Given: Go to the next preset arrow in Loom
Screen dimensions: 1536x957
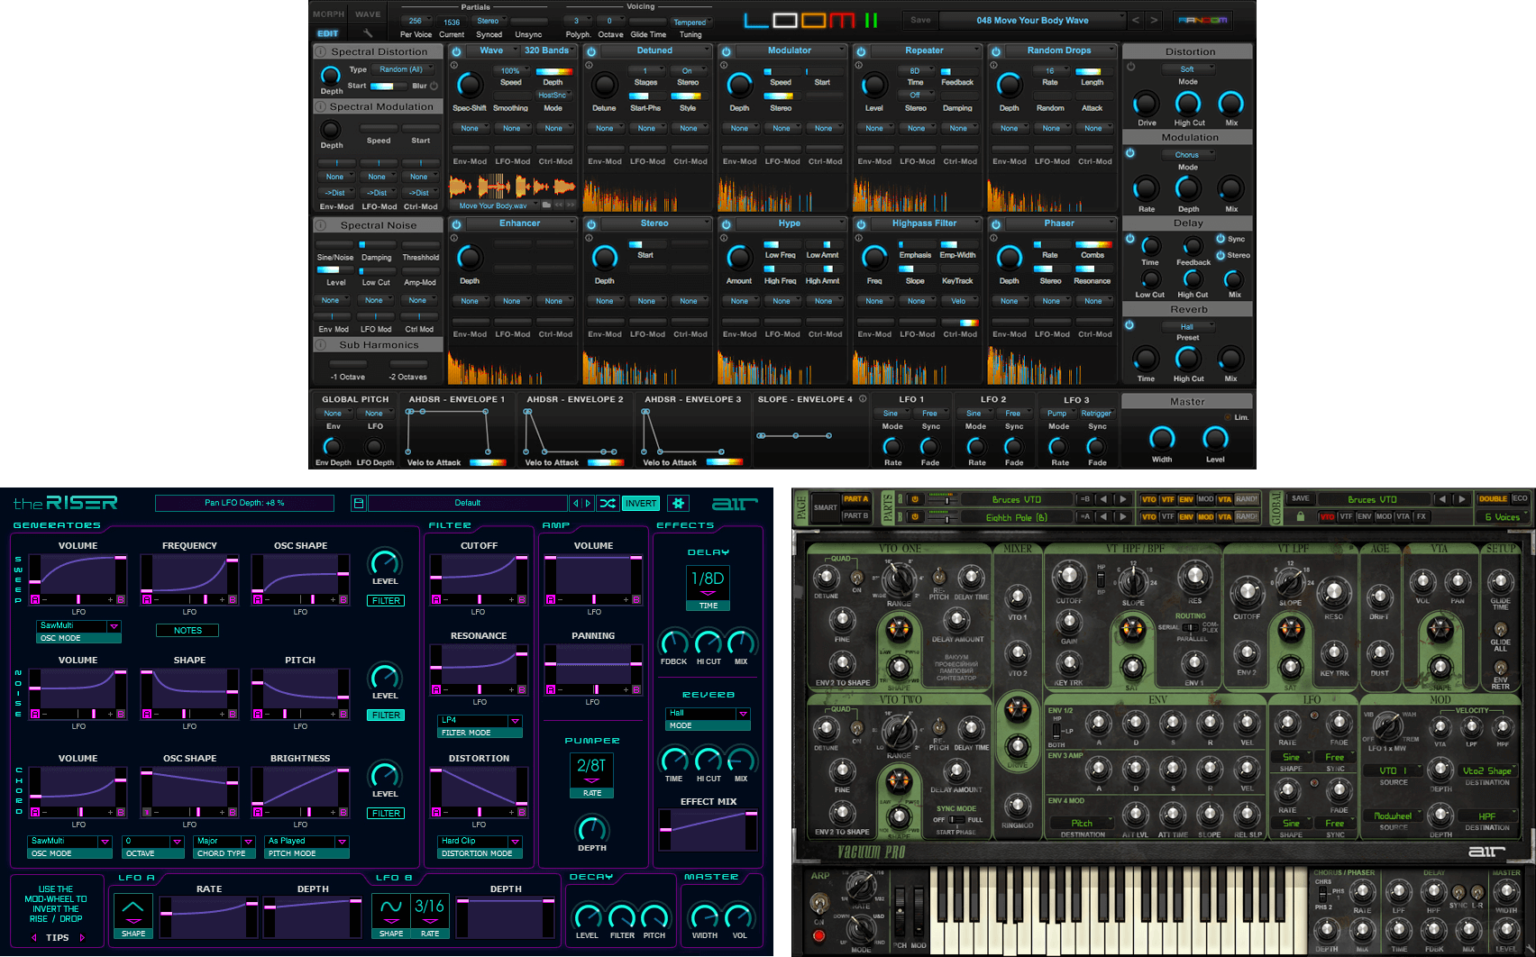Looking at the screenshot, I should coord(1154,20).
